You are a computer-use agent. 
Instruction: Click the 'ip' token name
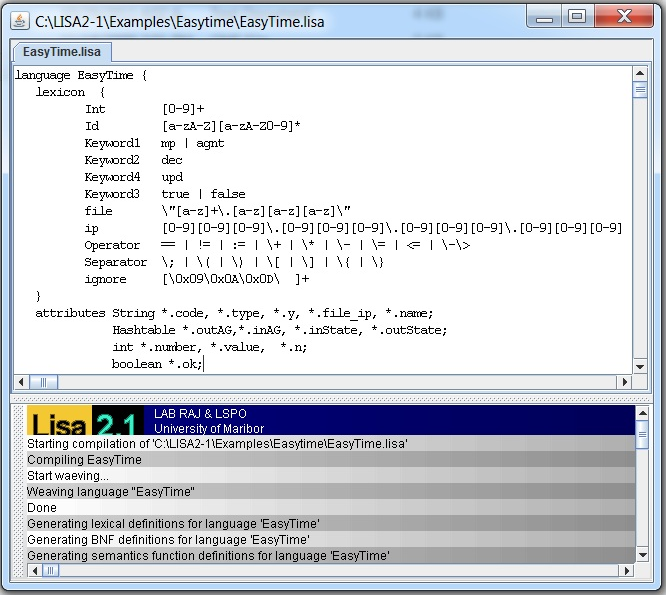pos(91,228)
